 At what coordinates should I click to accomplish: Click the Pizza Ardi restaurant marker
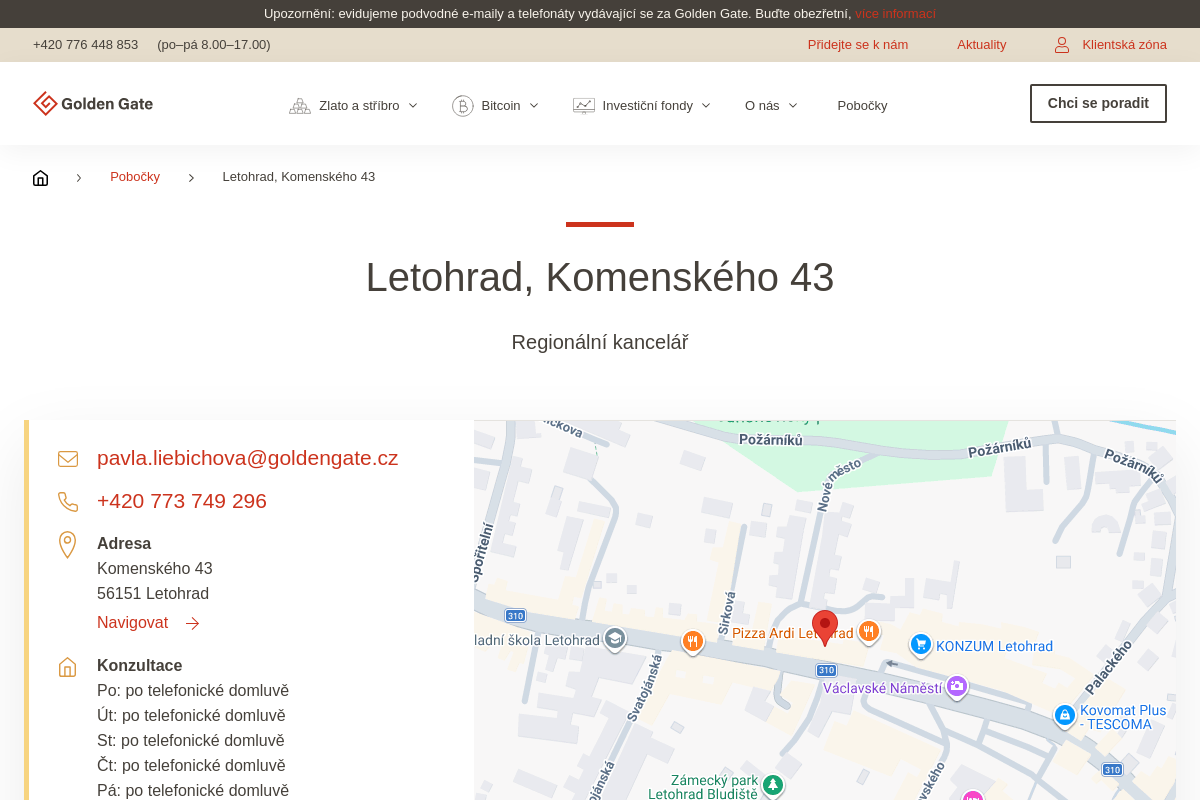click(x=868, y=631)
